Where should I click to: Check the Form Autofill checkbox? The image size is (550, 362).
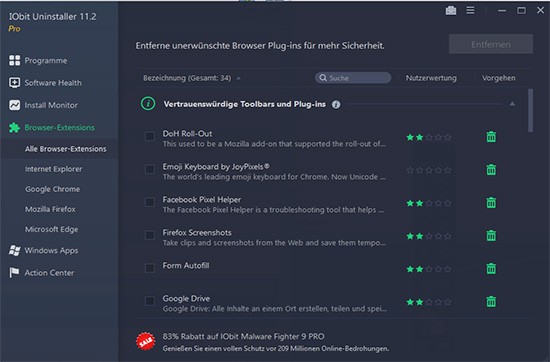click(x=150, y=268)
